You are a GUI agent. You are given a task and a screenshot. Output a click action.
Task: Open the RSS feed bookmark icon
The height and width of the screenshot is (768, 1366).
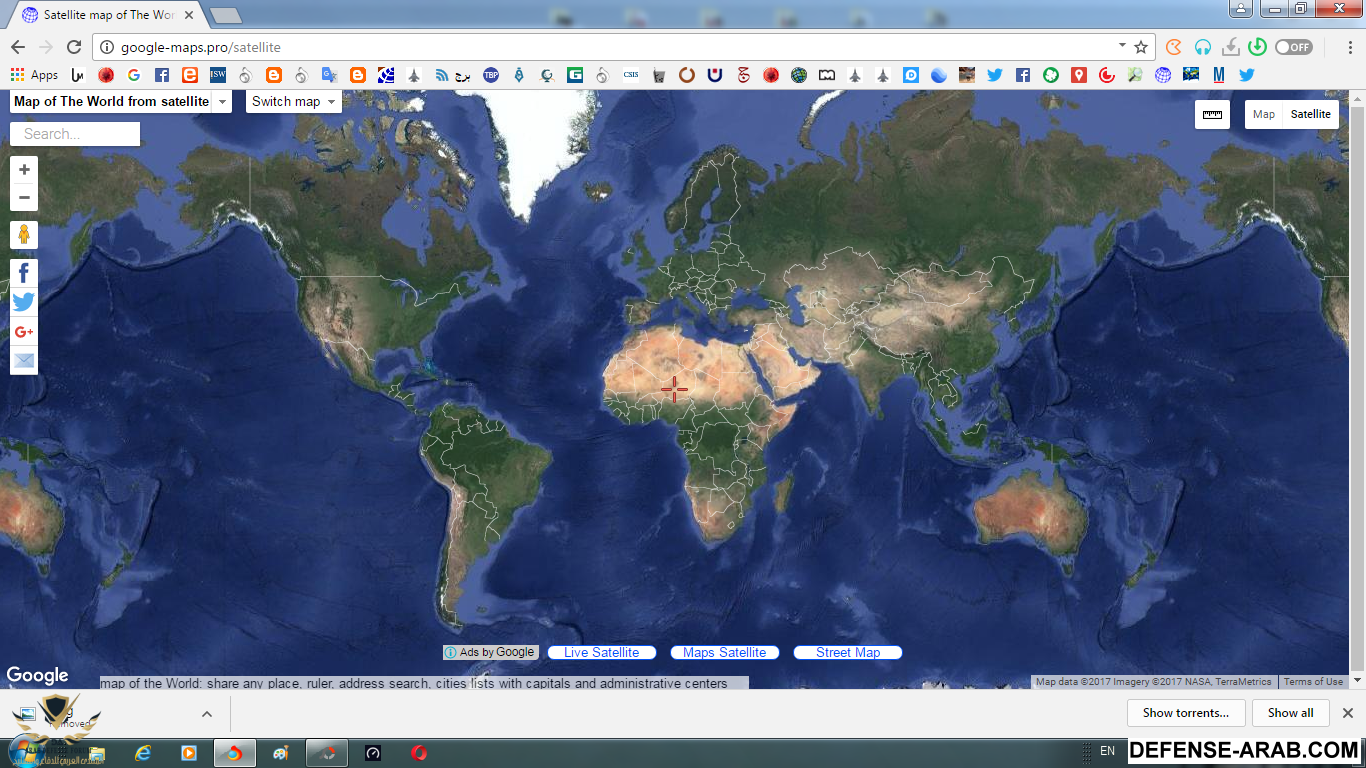[x=441, y=75]
